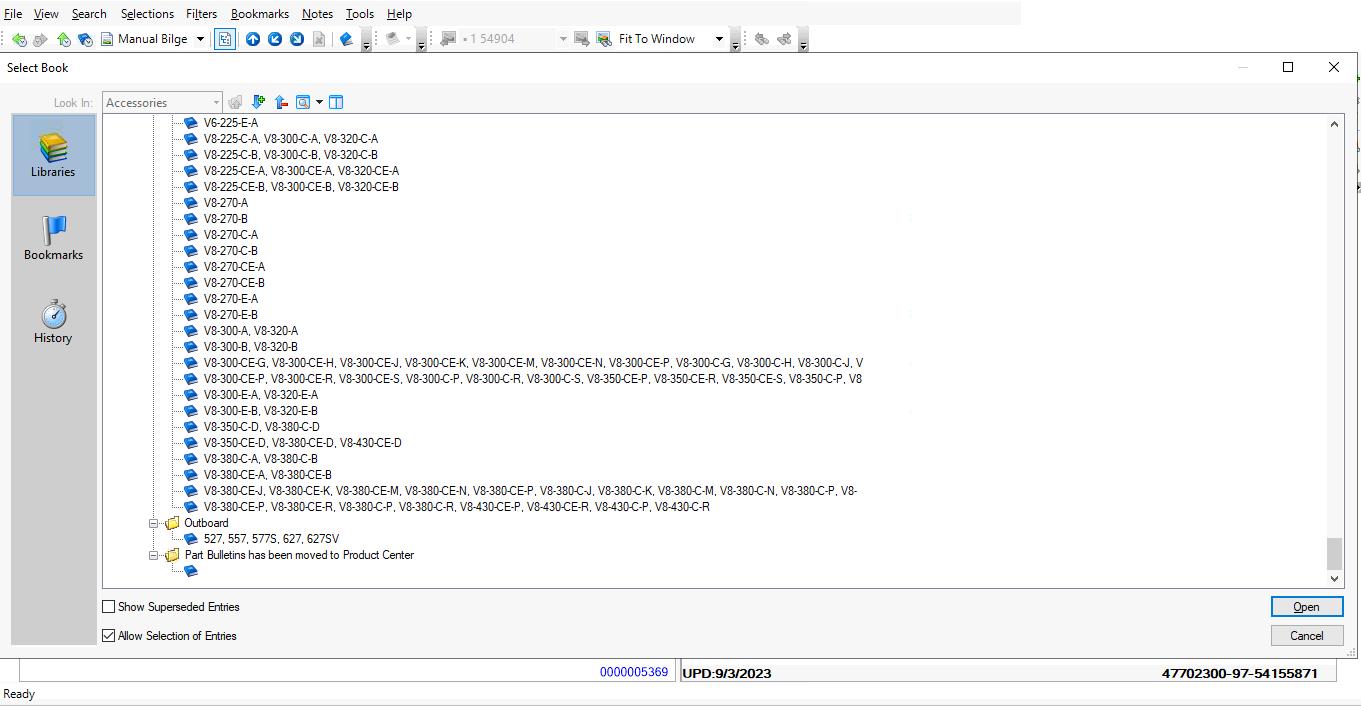Click the expand all tree icon
Image resolution: width=1361 pixels, height=706 pixels.
pos(259,102)
